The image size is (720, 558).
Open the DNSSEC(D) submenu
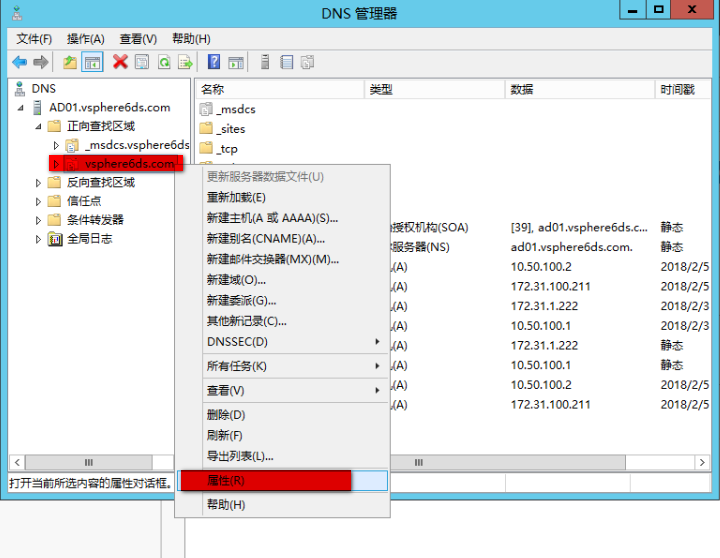tap(282, 342)
